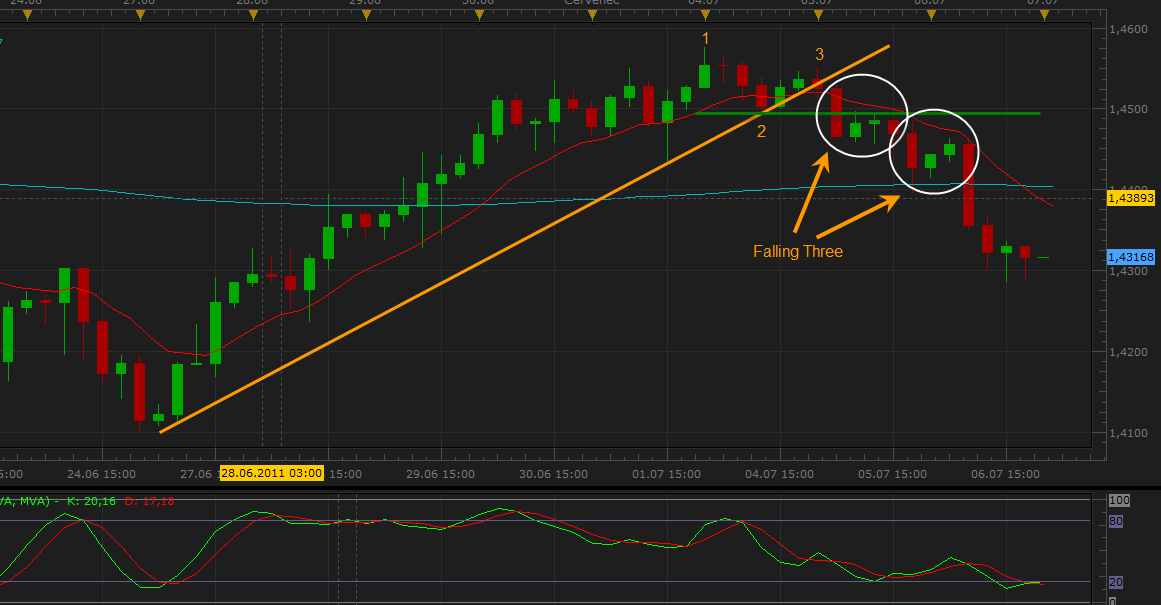Click the day marker triangle above 29.06
The image size is (1161, 605).
click(366, 12)
